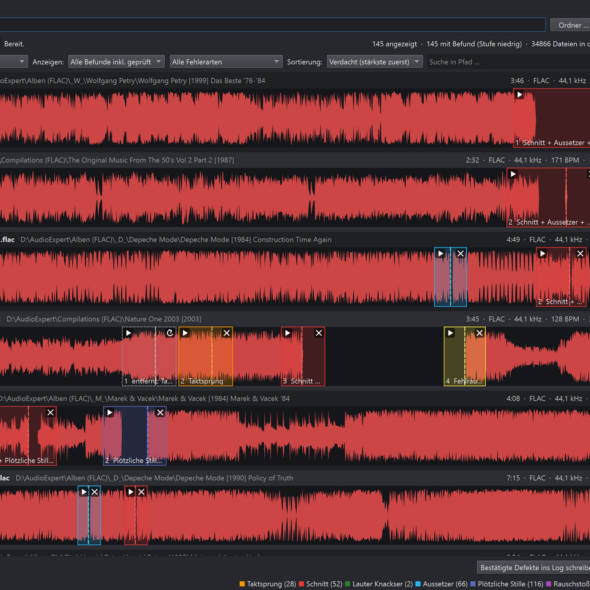Dismiss the red region in Policy of Truth
The image size is (590, 590).
141,492
